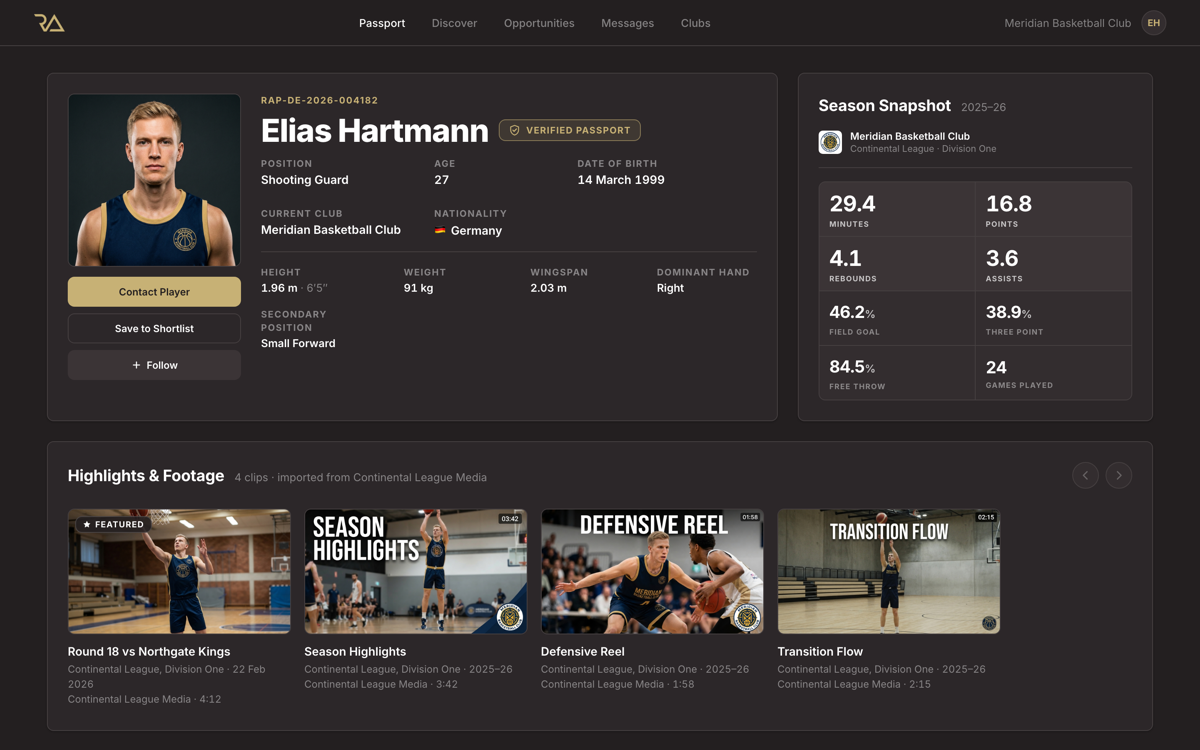The height and width of the screenshot is (750, 1200).
Task: Open the Defensive Reel video thumbnail
Action: 652,571
